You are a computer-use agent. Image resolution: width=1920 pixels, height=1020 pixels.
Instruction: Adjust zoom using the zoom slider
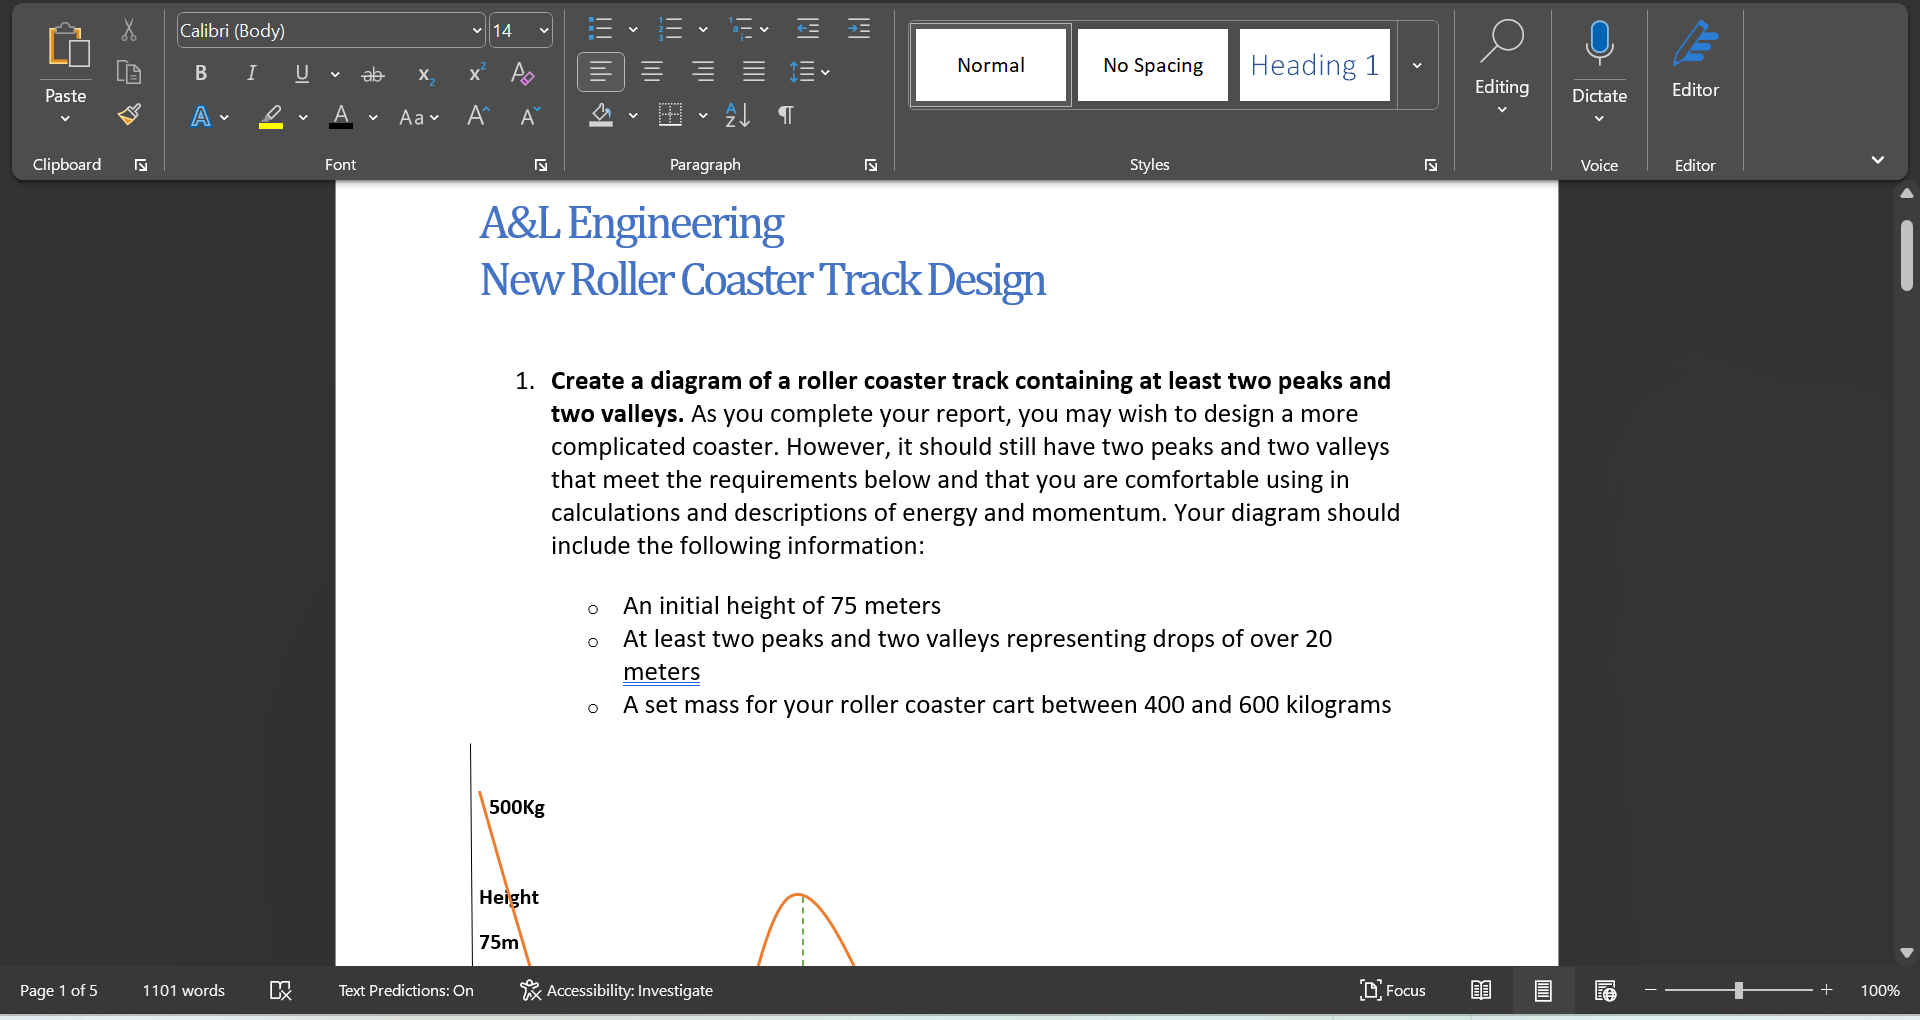click(x=1740, y=990)
